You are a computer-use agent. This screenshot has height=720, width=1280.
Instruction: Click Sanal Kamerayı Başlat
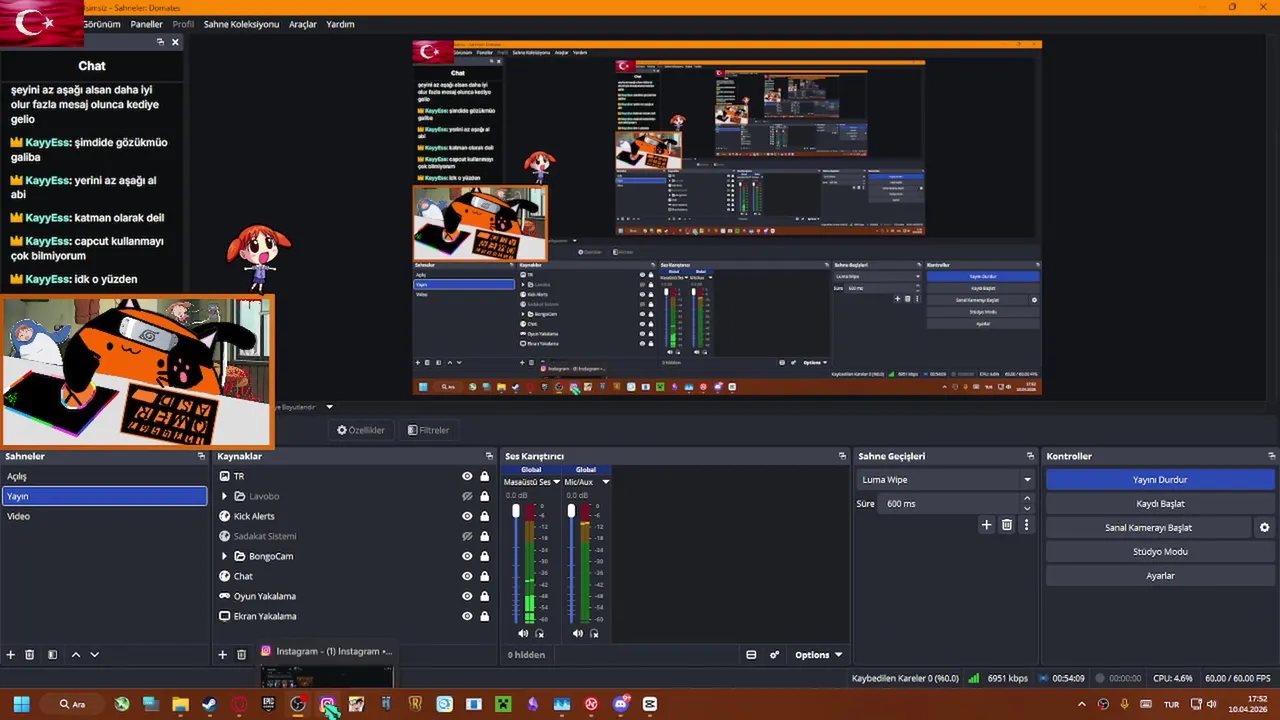1148,528
